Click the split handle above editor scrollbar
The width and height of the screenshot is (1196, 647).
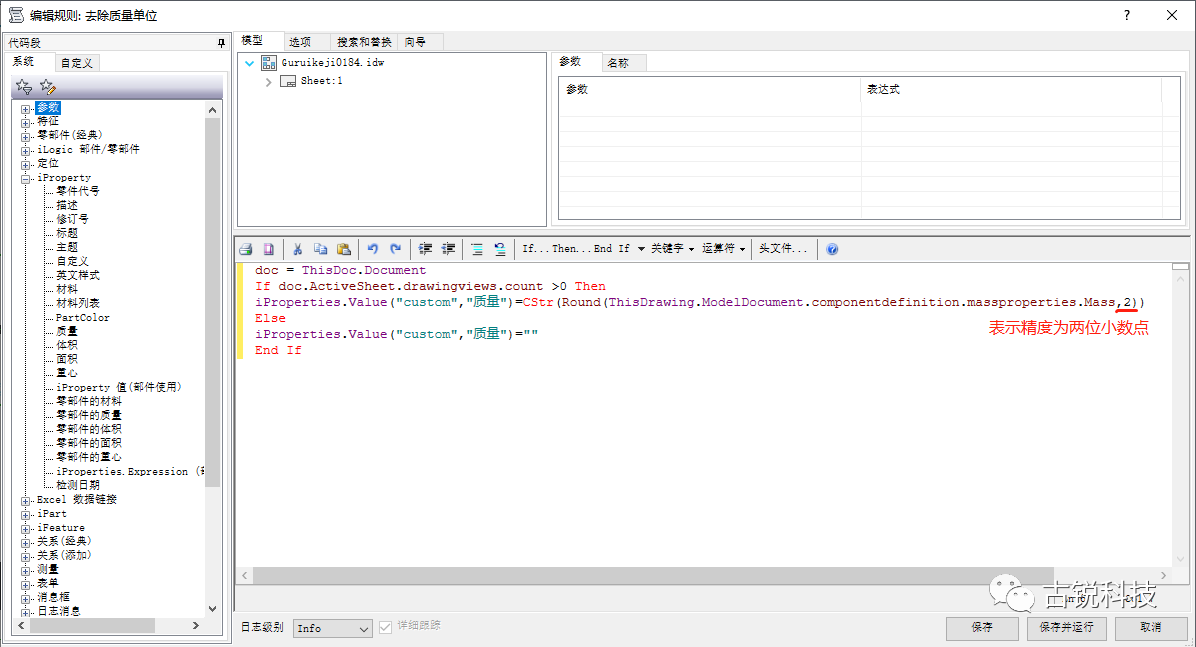[1180, 266]
